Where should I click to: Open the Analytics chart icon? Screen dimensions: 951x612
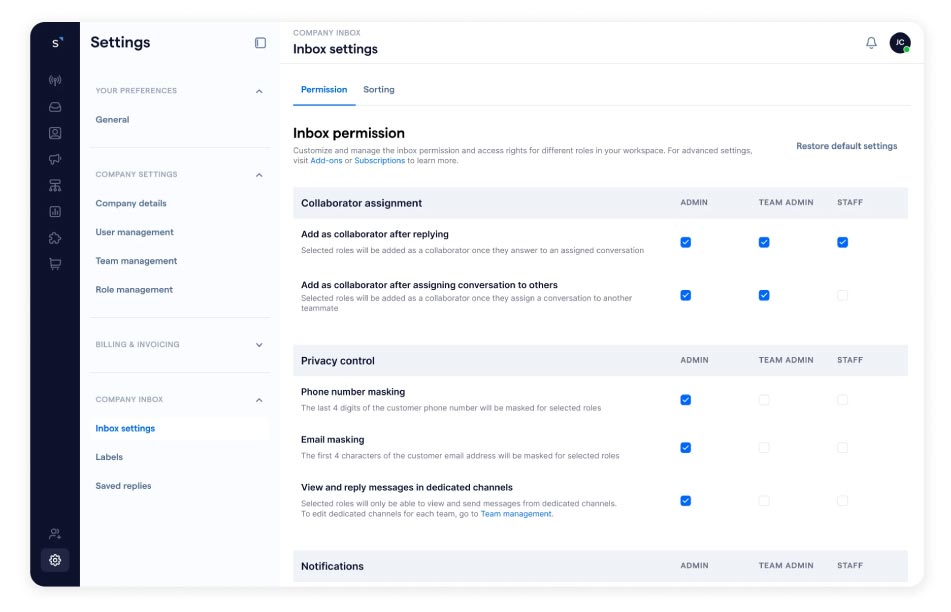tap(55, 212)
